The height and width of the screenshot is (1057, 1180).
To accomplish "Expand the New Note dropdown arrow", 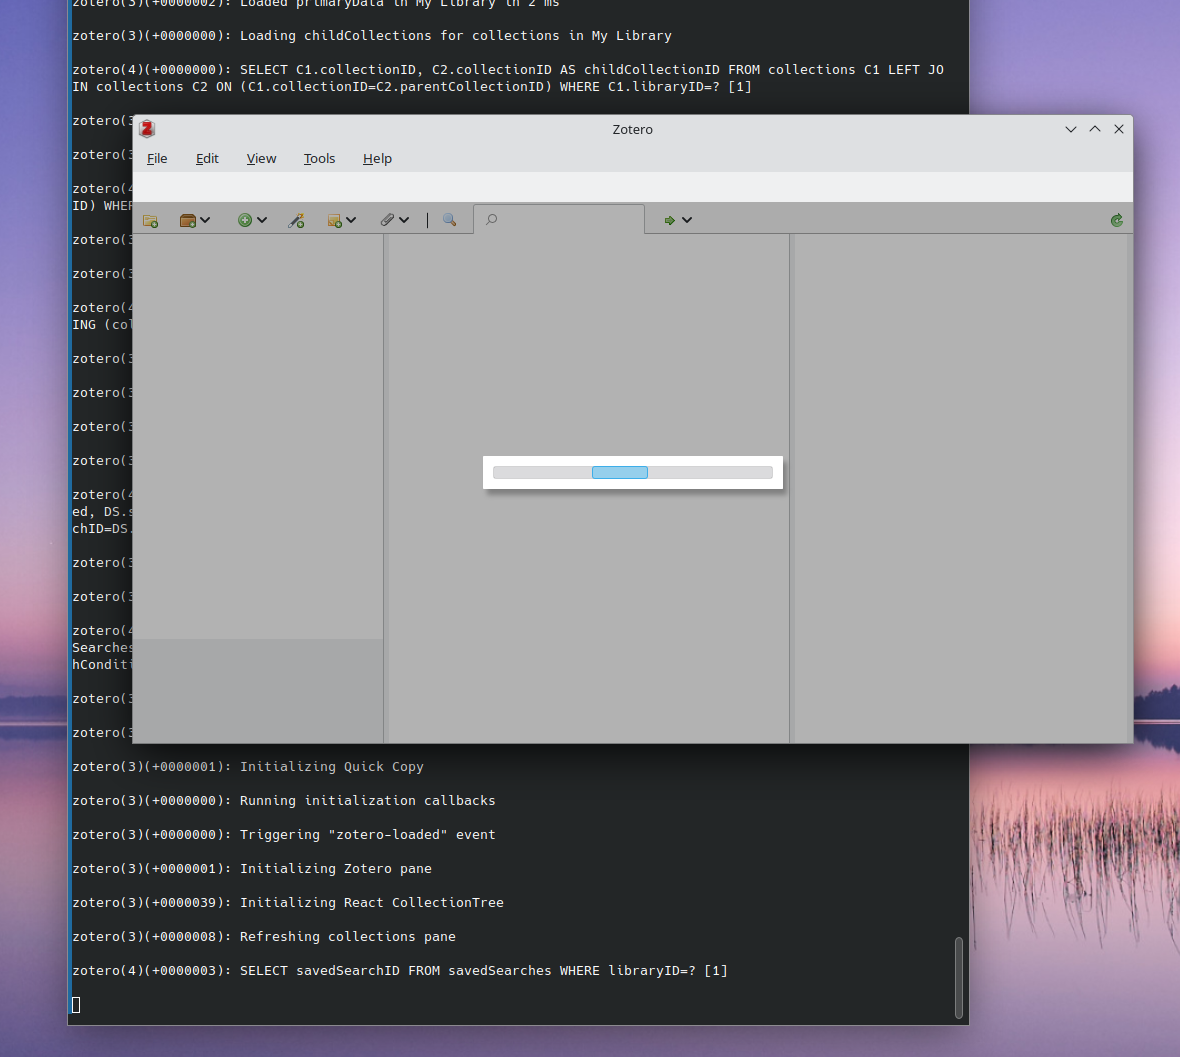I will (351, 220).
